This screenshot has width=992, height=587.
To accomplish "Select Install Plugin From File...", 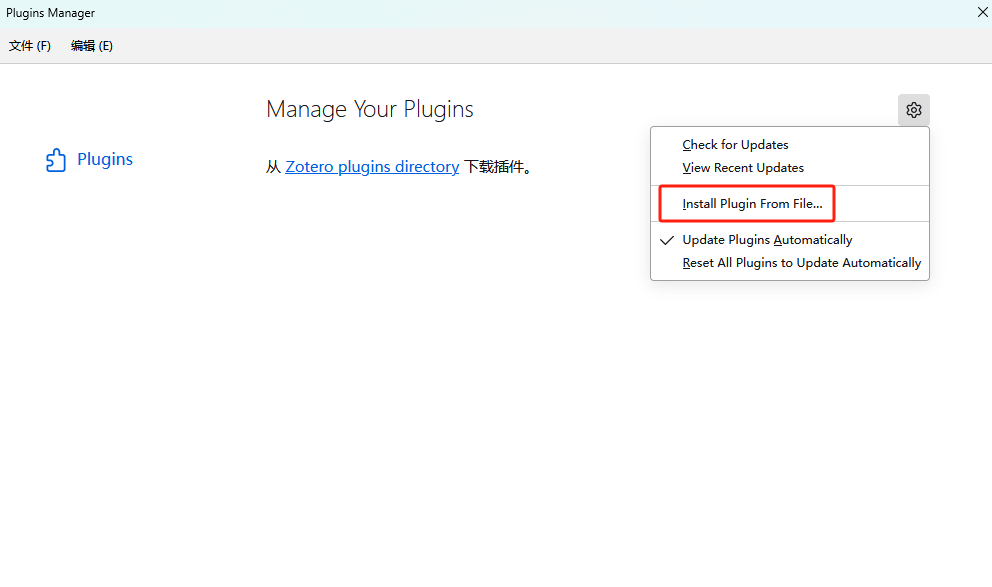I will 752,204.
